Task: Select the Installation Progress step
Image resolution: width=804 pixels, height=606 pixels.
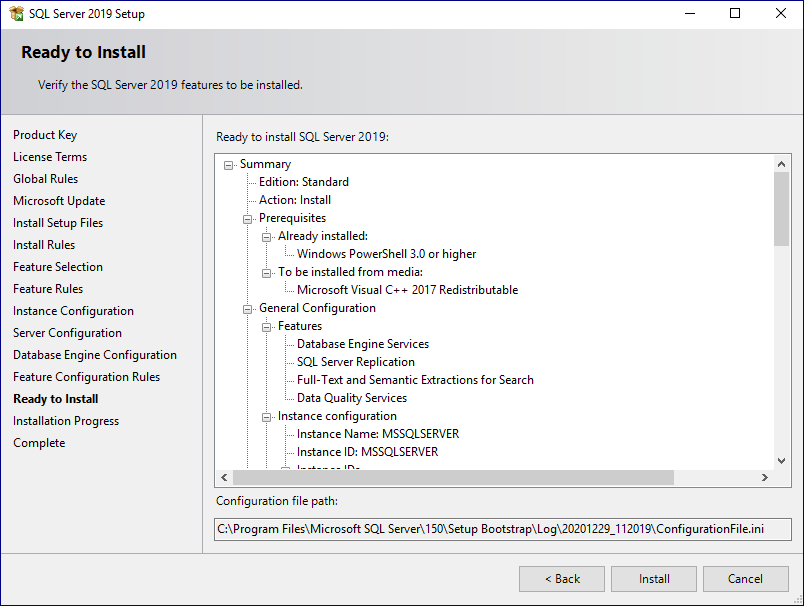Action: (x=66, y=420)
